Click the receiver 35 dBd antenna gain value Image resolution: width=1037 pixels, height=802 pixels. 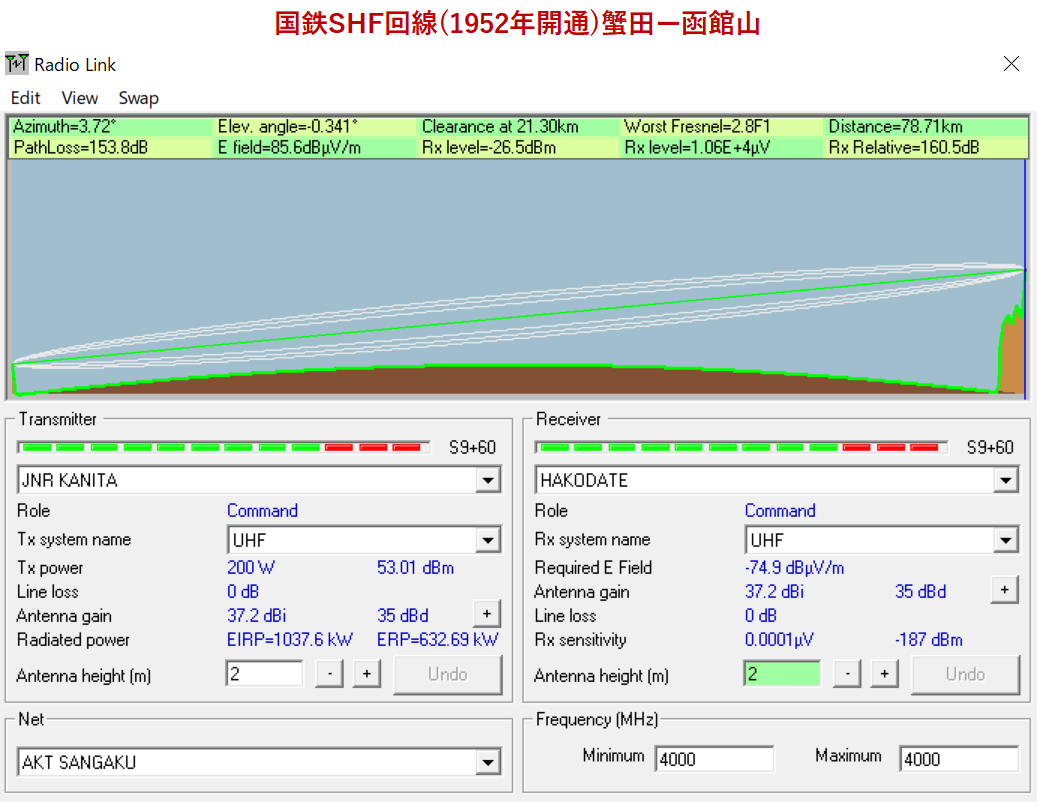click(920, 591)
